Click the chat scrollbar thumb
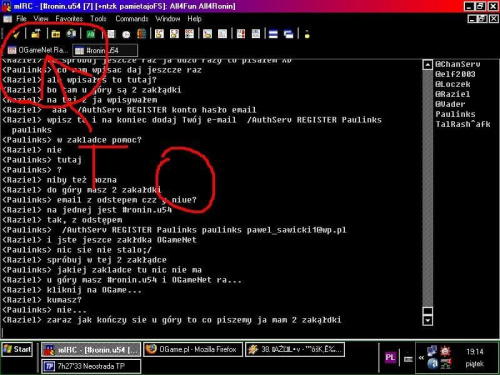 [x=427, y=311]
